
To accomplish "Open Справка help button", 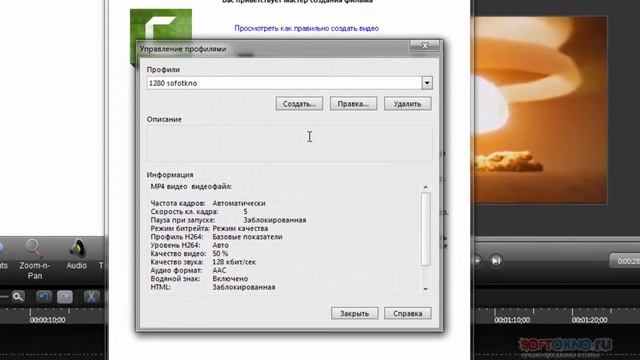I will (408, 313).
